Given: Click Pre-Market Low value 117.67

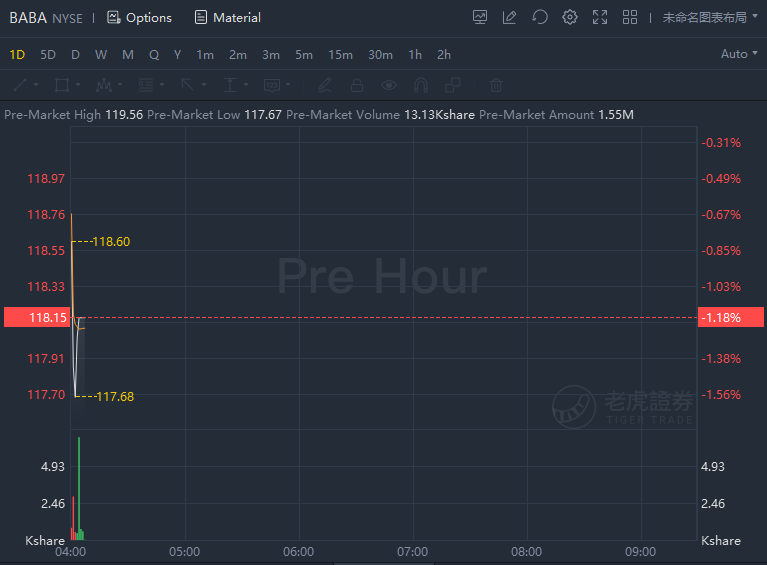Looking at the screenshot, I should coord(263,115).
